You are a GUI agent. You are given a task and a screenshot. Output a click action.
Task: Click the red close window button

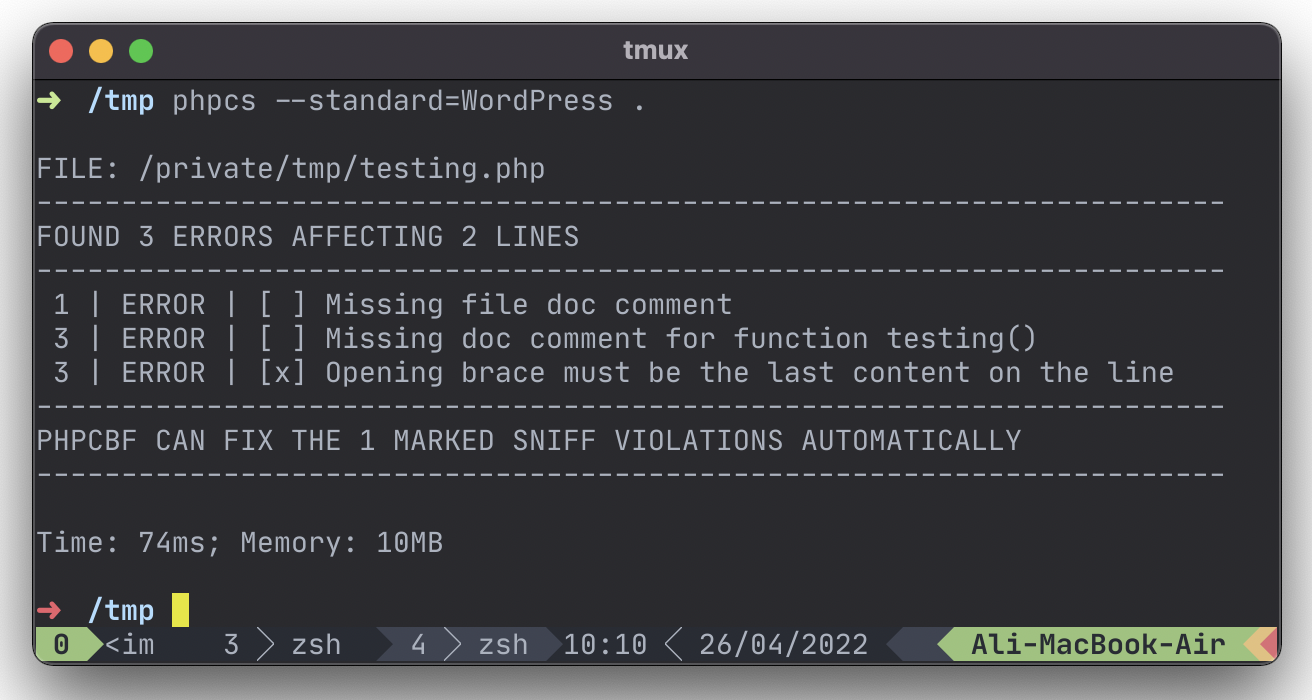pos(61,50)
